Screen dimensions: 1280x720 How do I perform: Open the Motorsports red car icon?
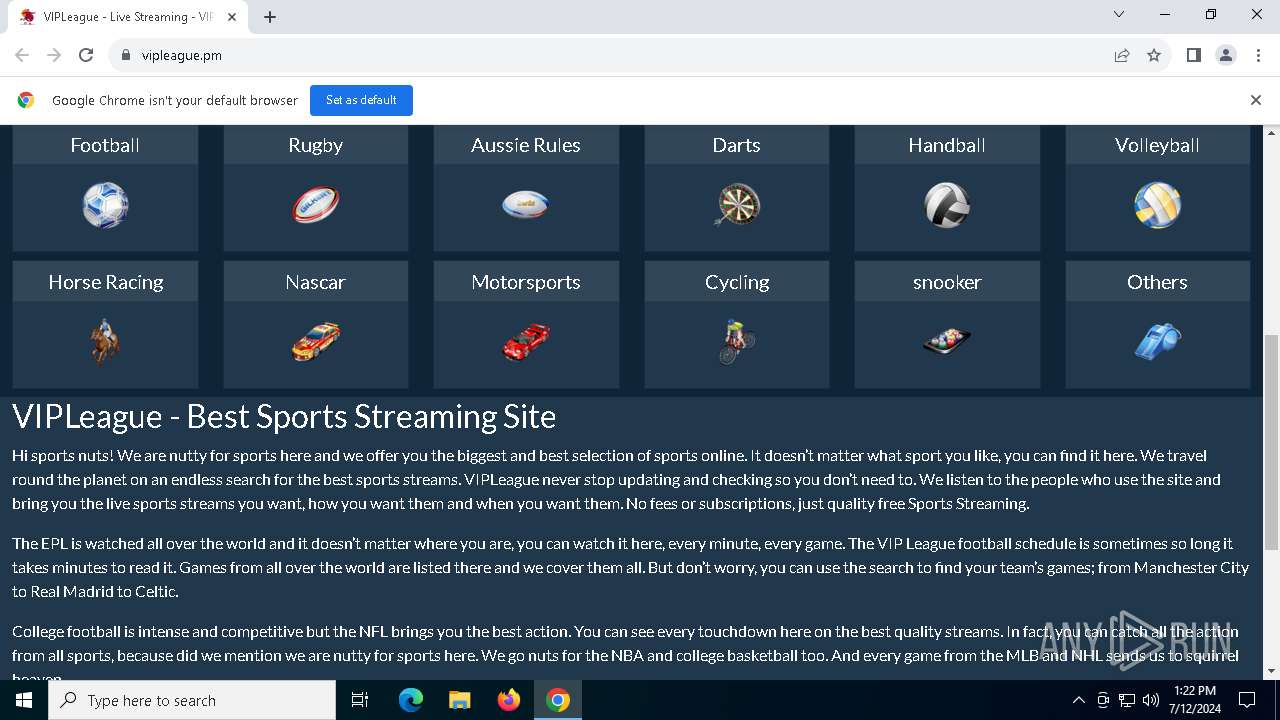click(526, 342)
